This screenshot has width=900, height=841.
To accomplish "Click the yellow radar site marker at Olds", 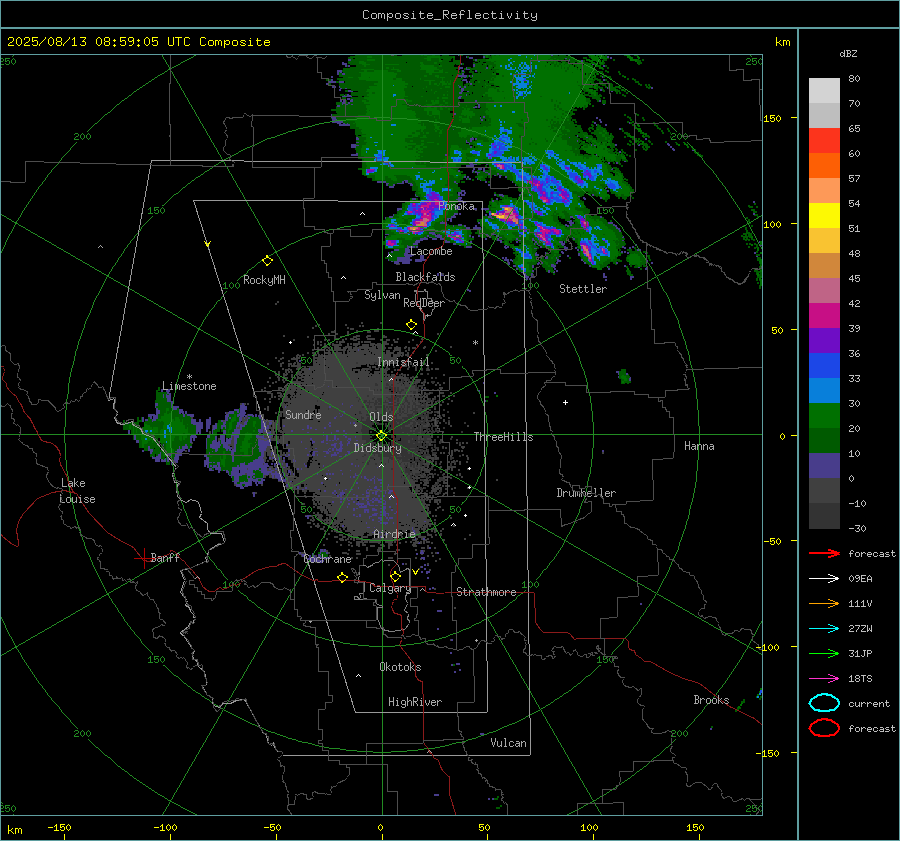I will 381,436.
